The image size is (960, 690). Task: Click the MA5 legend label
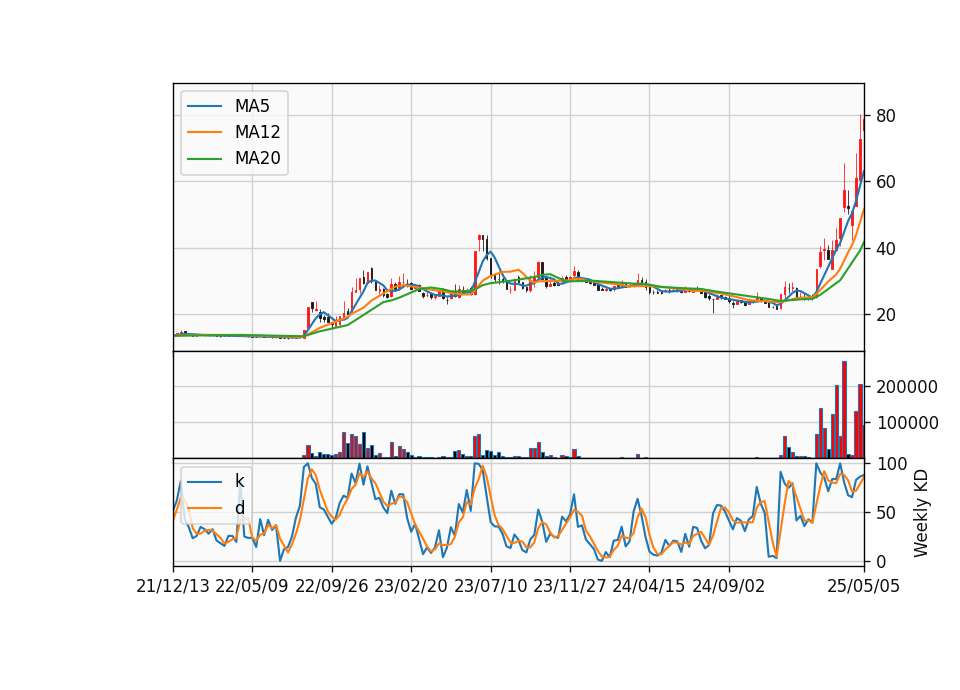pyautogui.click(x=252, y=106)
